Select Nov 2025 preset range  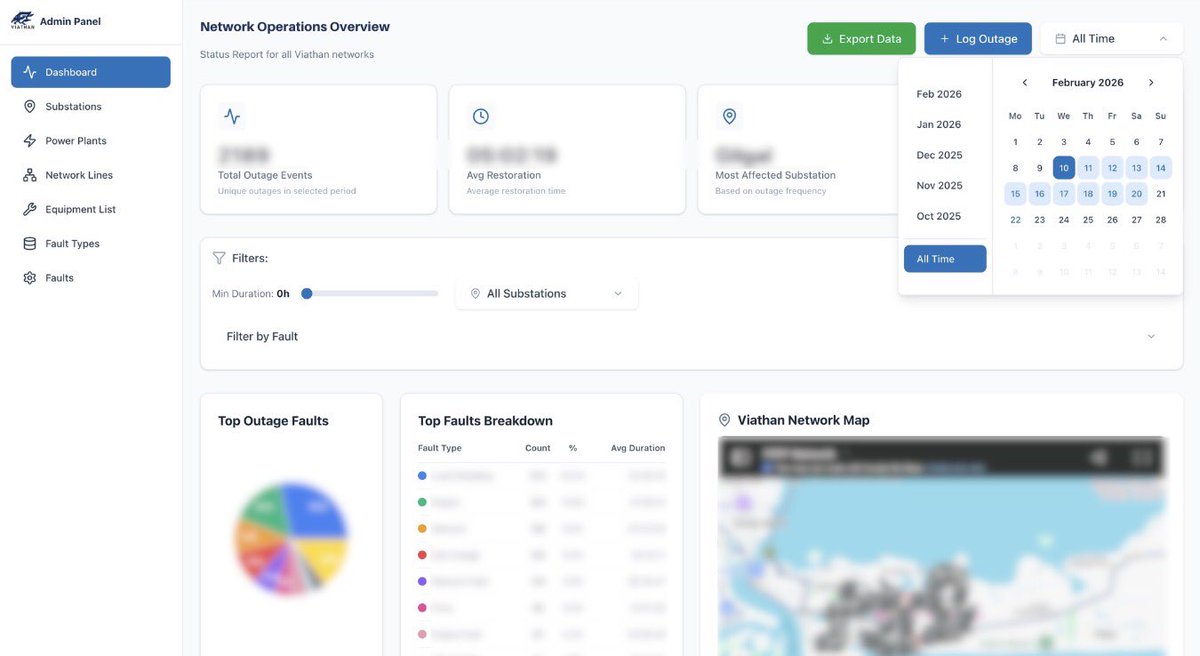click(945, 186)
